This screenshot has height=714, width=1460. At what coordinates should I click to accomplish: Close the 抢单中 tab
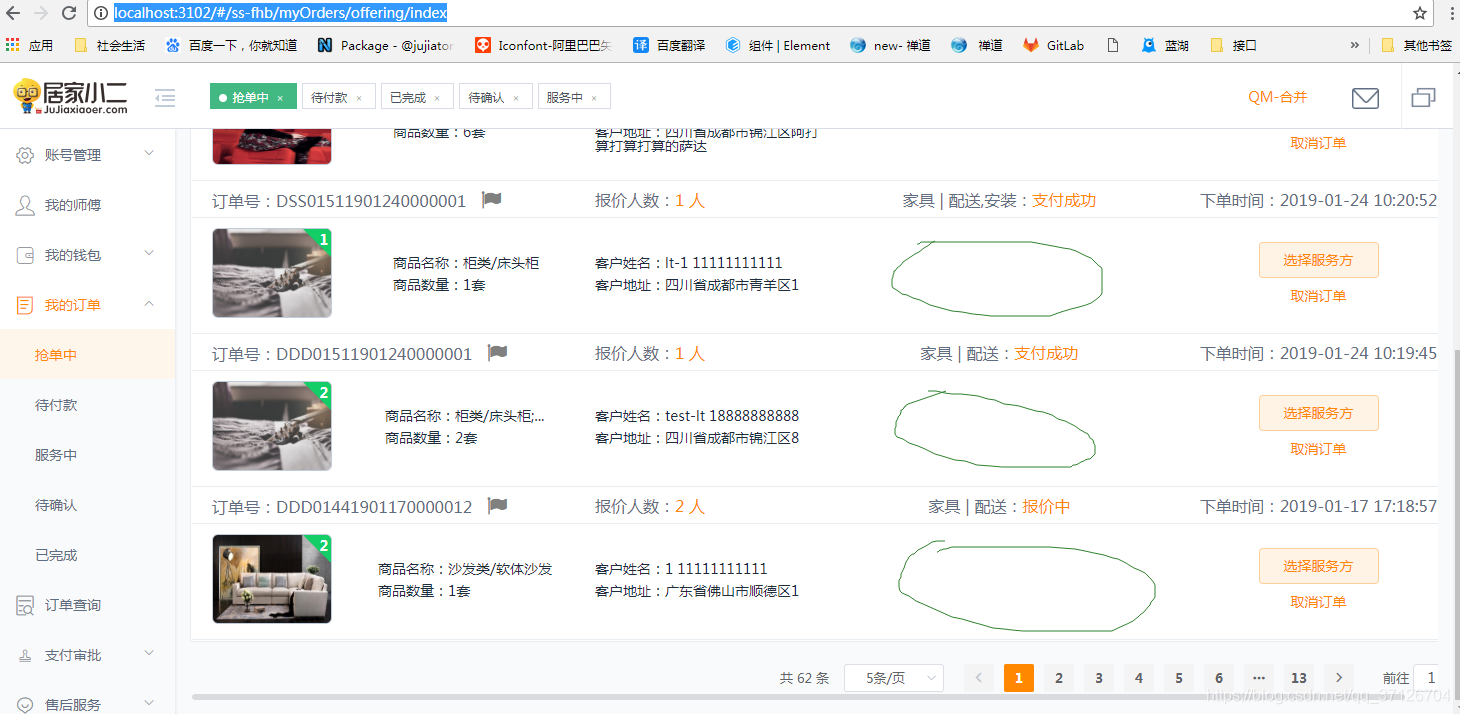coord(280,98)
